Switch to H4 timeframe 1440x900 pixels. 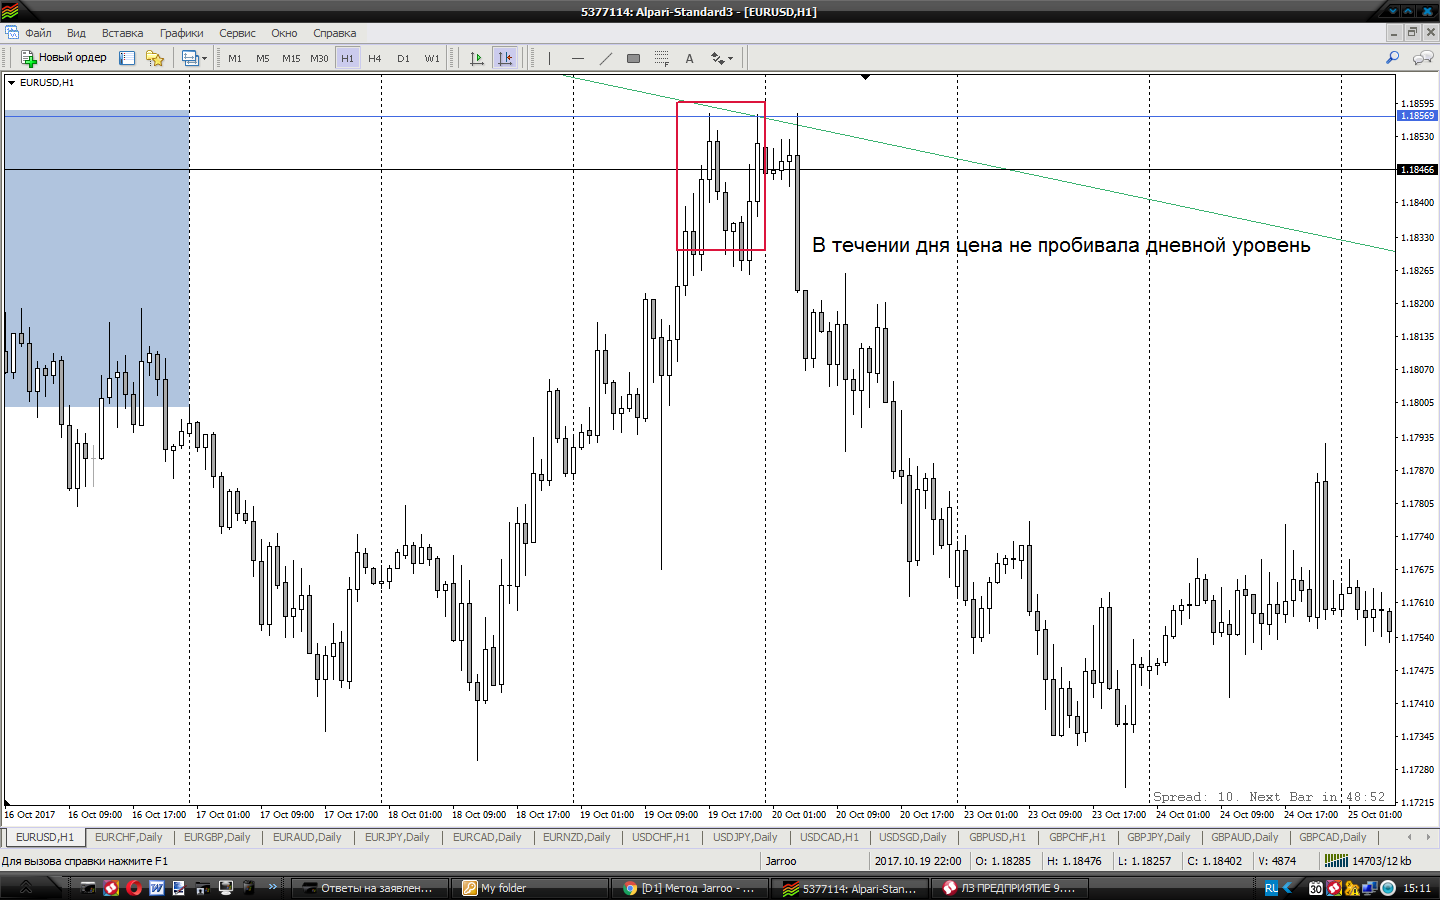coord(375,58)
